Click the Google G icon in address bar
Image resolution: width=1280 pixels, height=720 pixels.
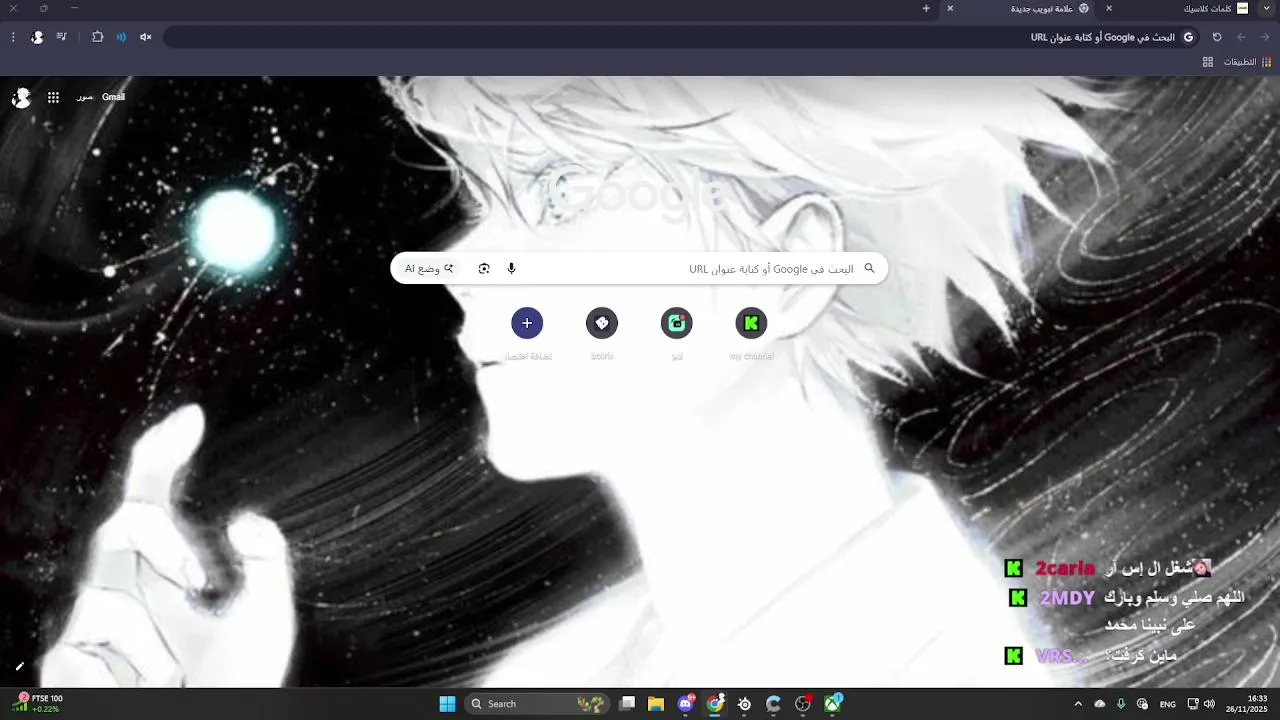point(1189,37)
